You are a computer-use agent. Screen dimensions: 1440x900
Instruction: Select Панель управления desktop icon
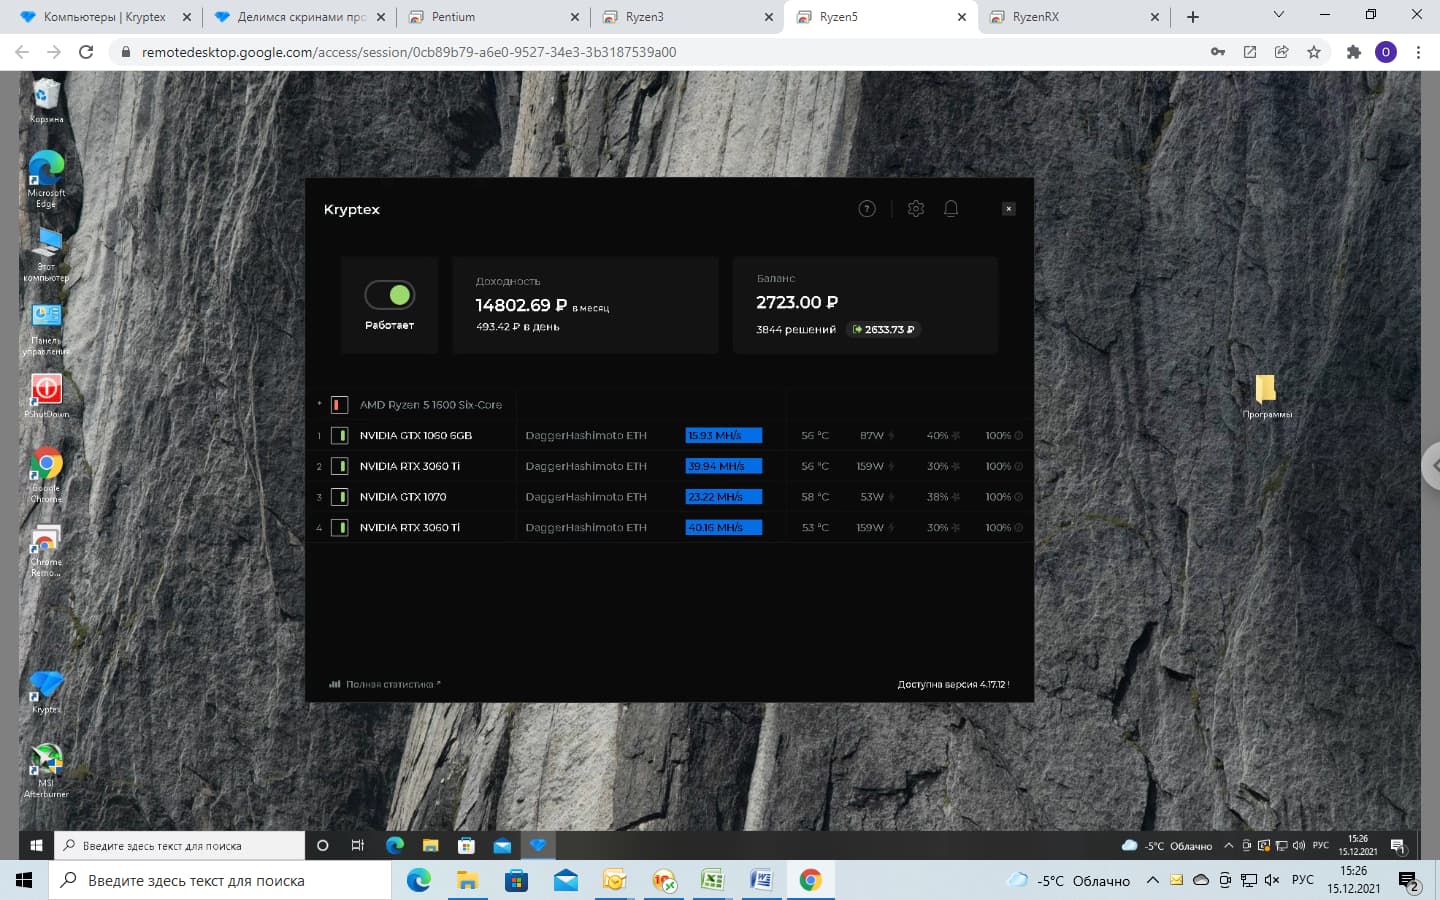click(46, 329)
